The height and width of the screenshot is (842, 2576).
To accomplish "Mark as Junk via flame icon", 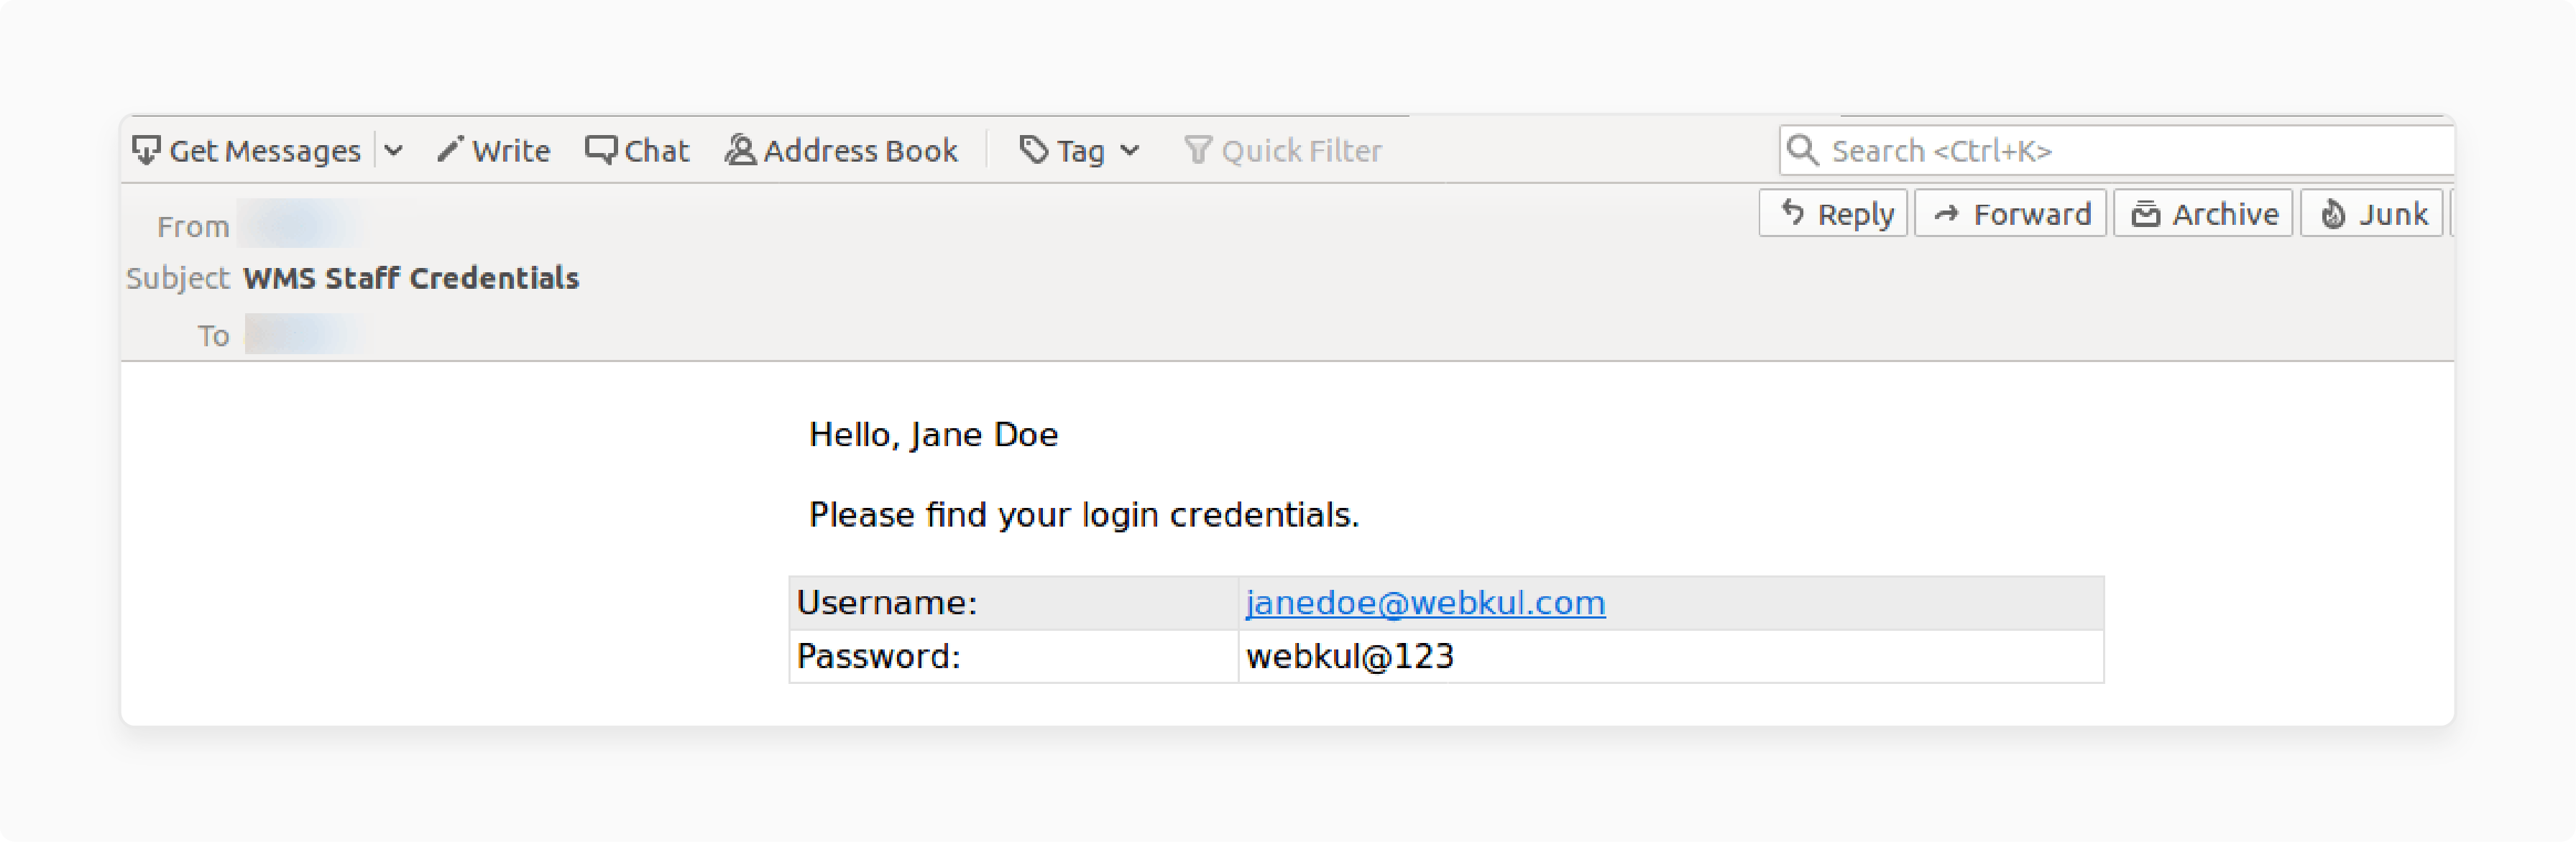I will coord(2332,214).
